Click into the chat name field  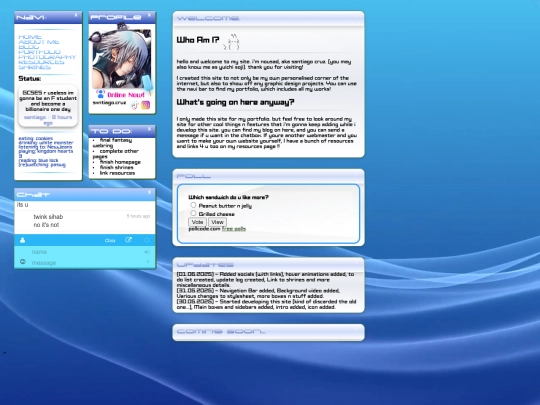point(86,252)
